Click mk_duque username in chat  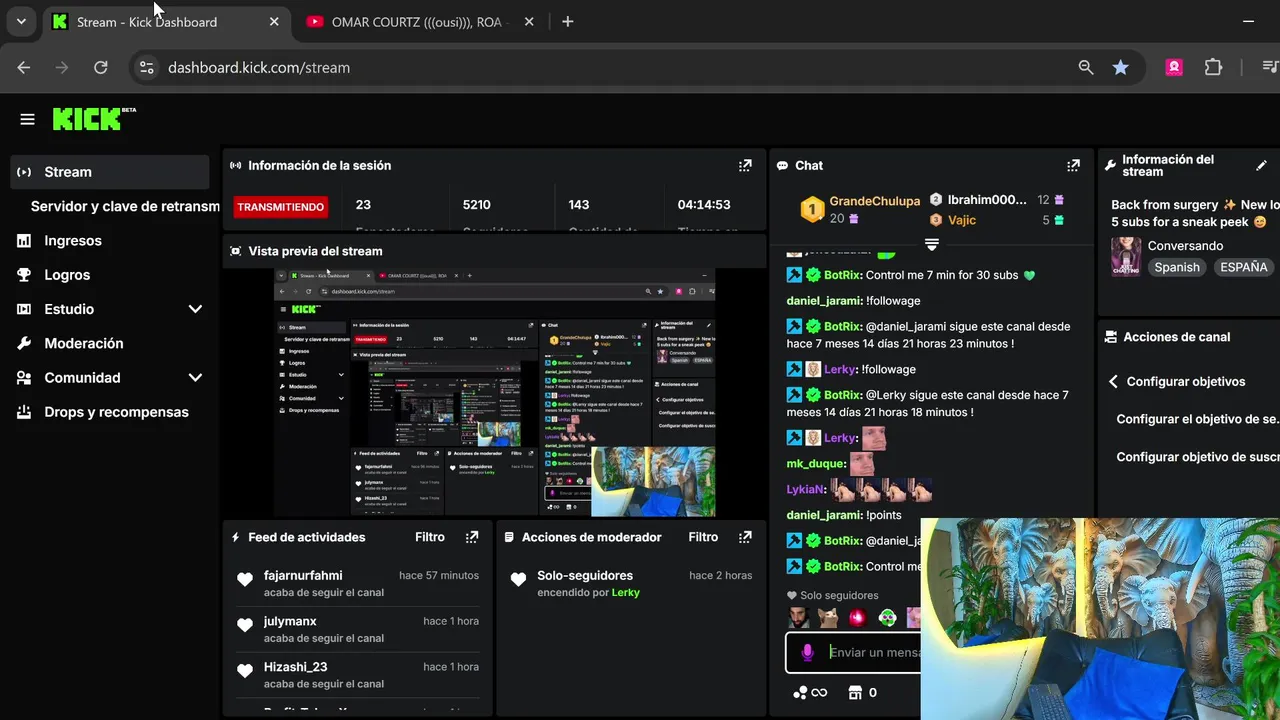coord(816,464)
